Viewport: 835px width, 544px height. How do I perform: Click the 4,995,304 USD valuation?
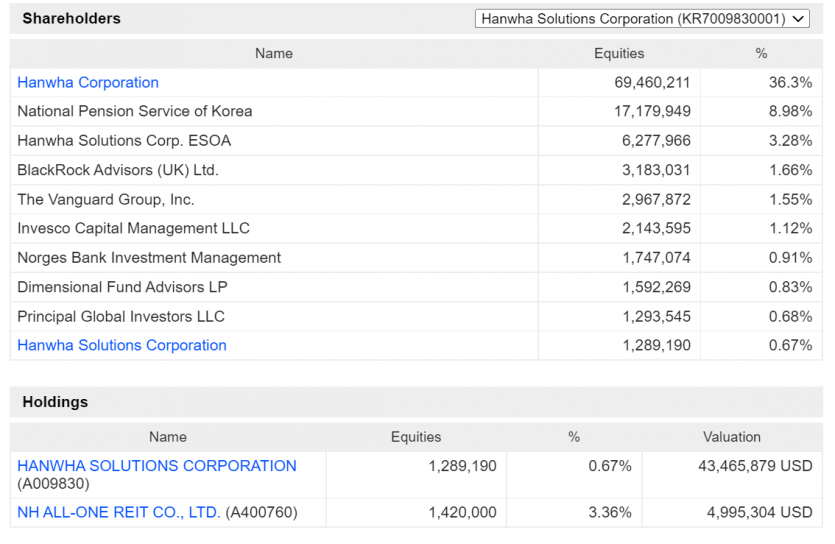point(759,512)
